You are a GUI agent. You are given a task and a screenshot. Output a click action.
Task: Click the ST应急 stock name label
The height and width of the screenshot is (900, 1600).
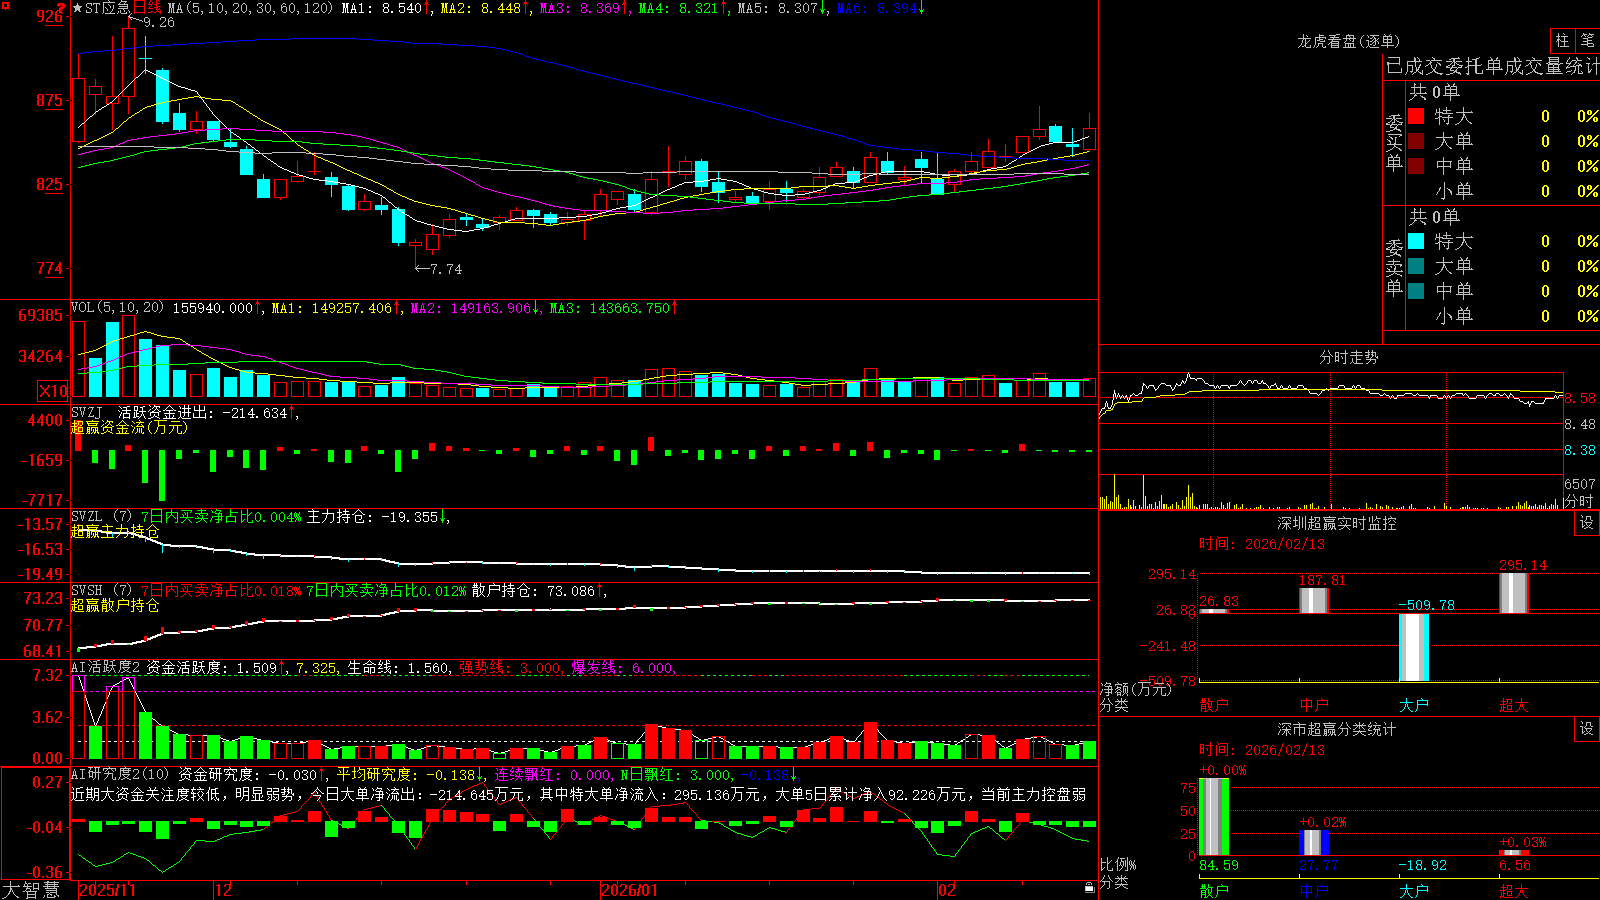coord(107,8)
